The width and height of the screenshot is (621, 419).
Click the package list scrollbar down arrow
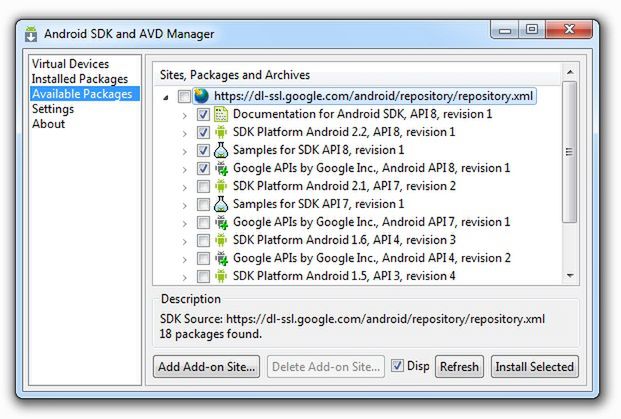[x=569, y=274]
